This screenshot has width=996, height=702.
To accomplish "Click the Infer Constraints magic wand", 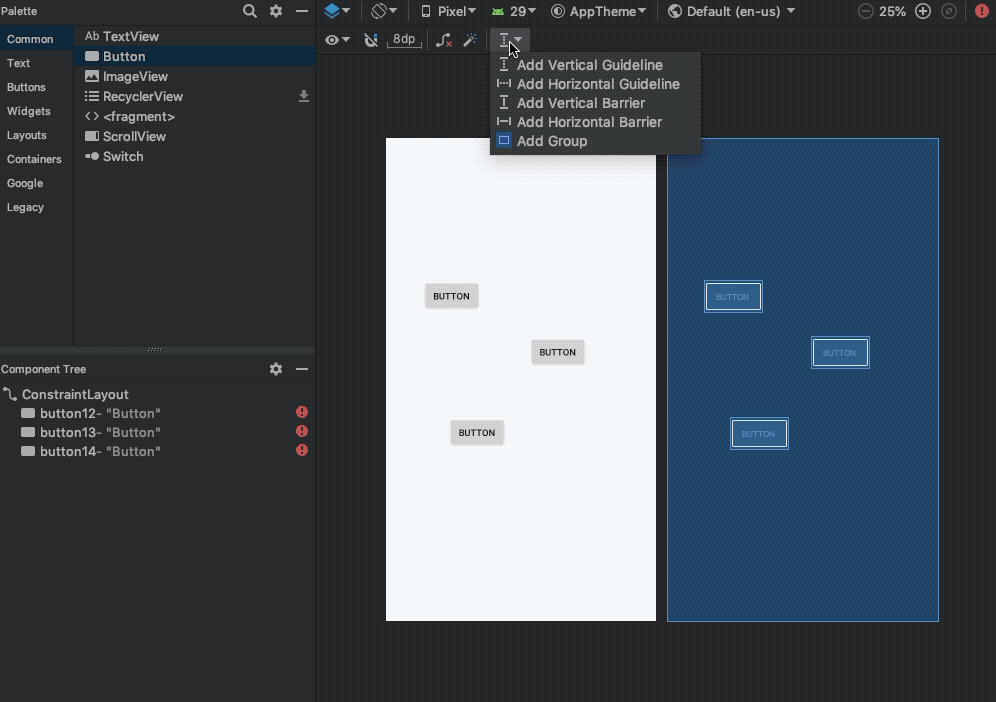I will (470, 40).
